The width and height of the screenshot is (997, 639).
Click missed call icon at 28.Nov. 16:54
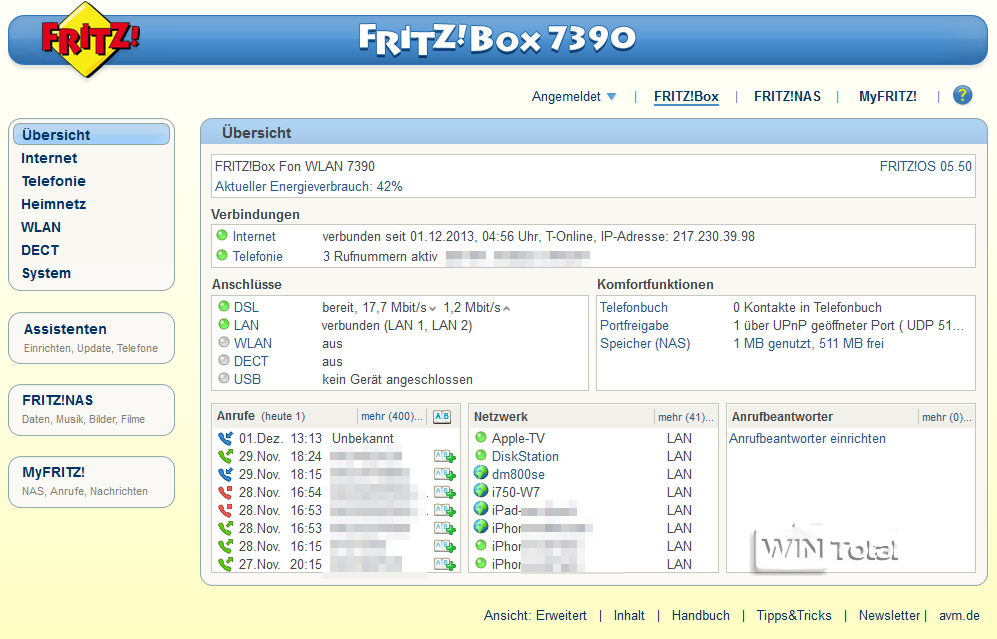pos(225,492)
